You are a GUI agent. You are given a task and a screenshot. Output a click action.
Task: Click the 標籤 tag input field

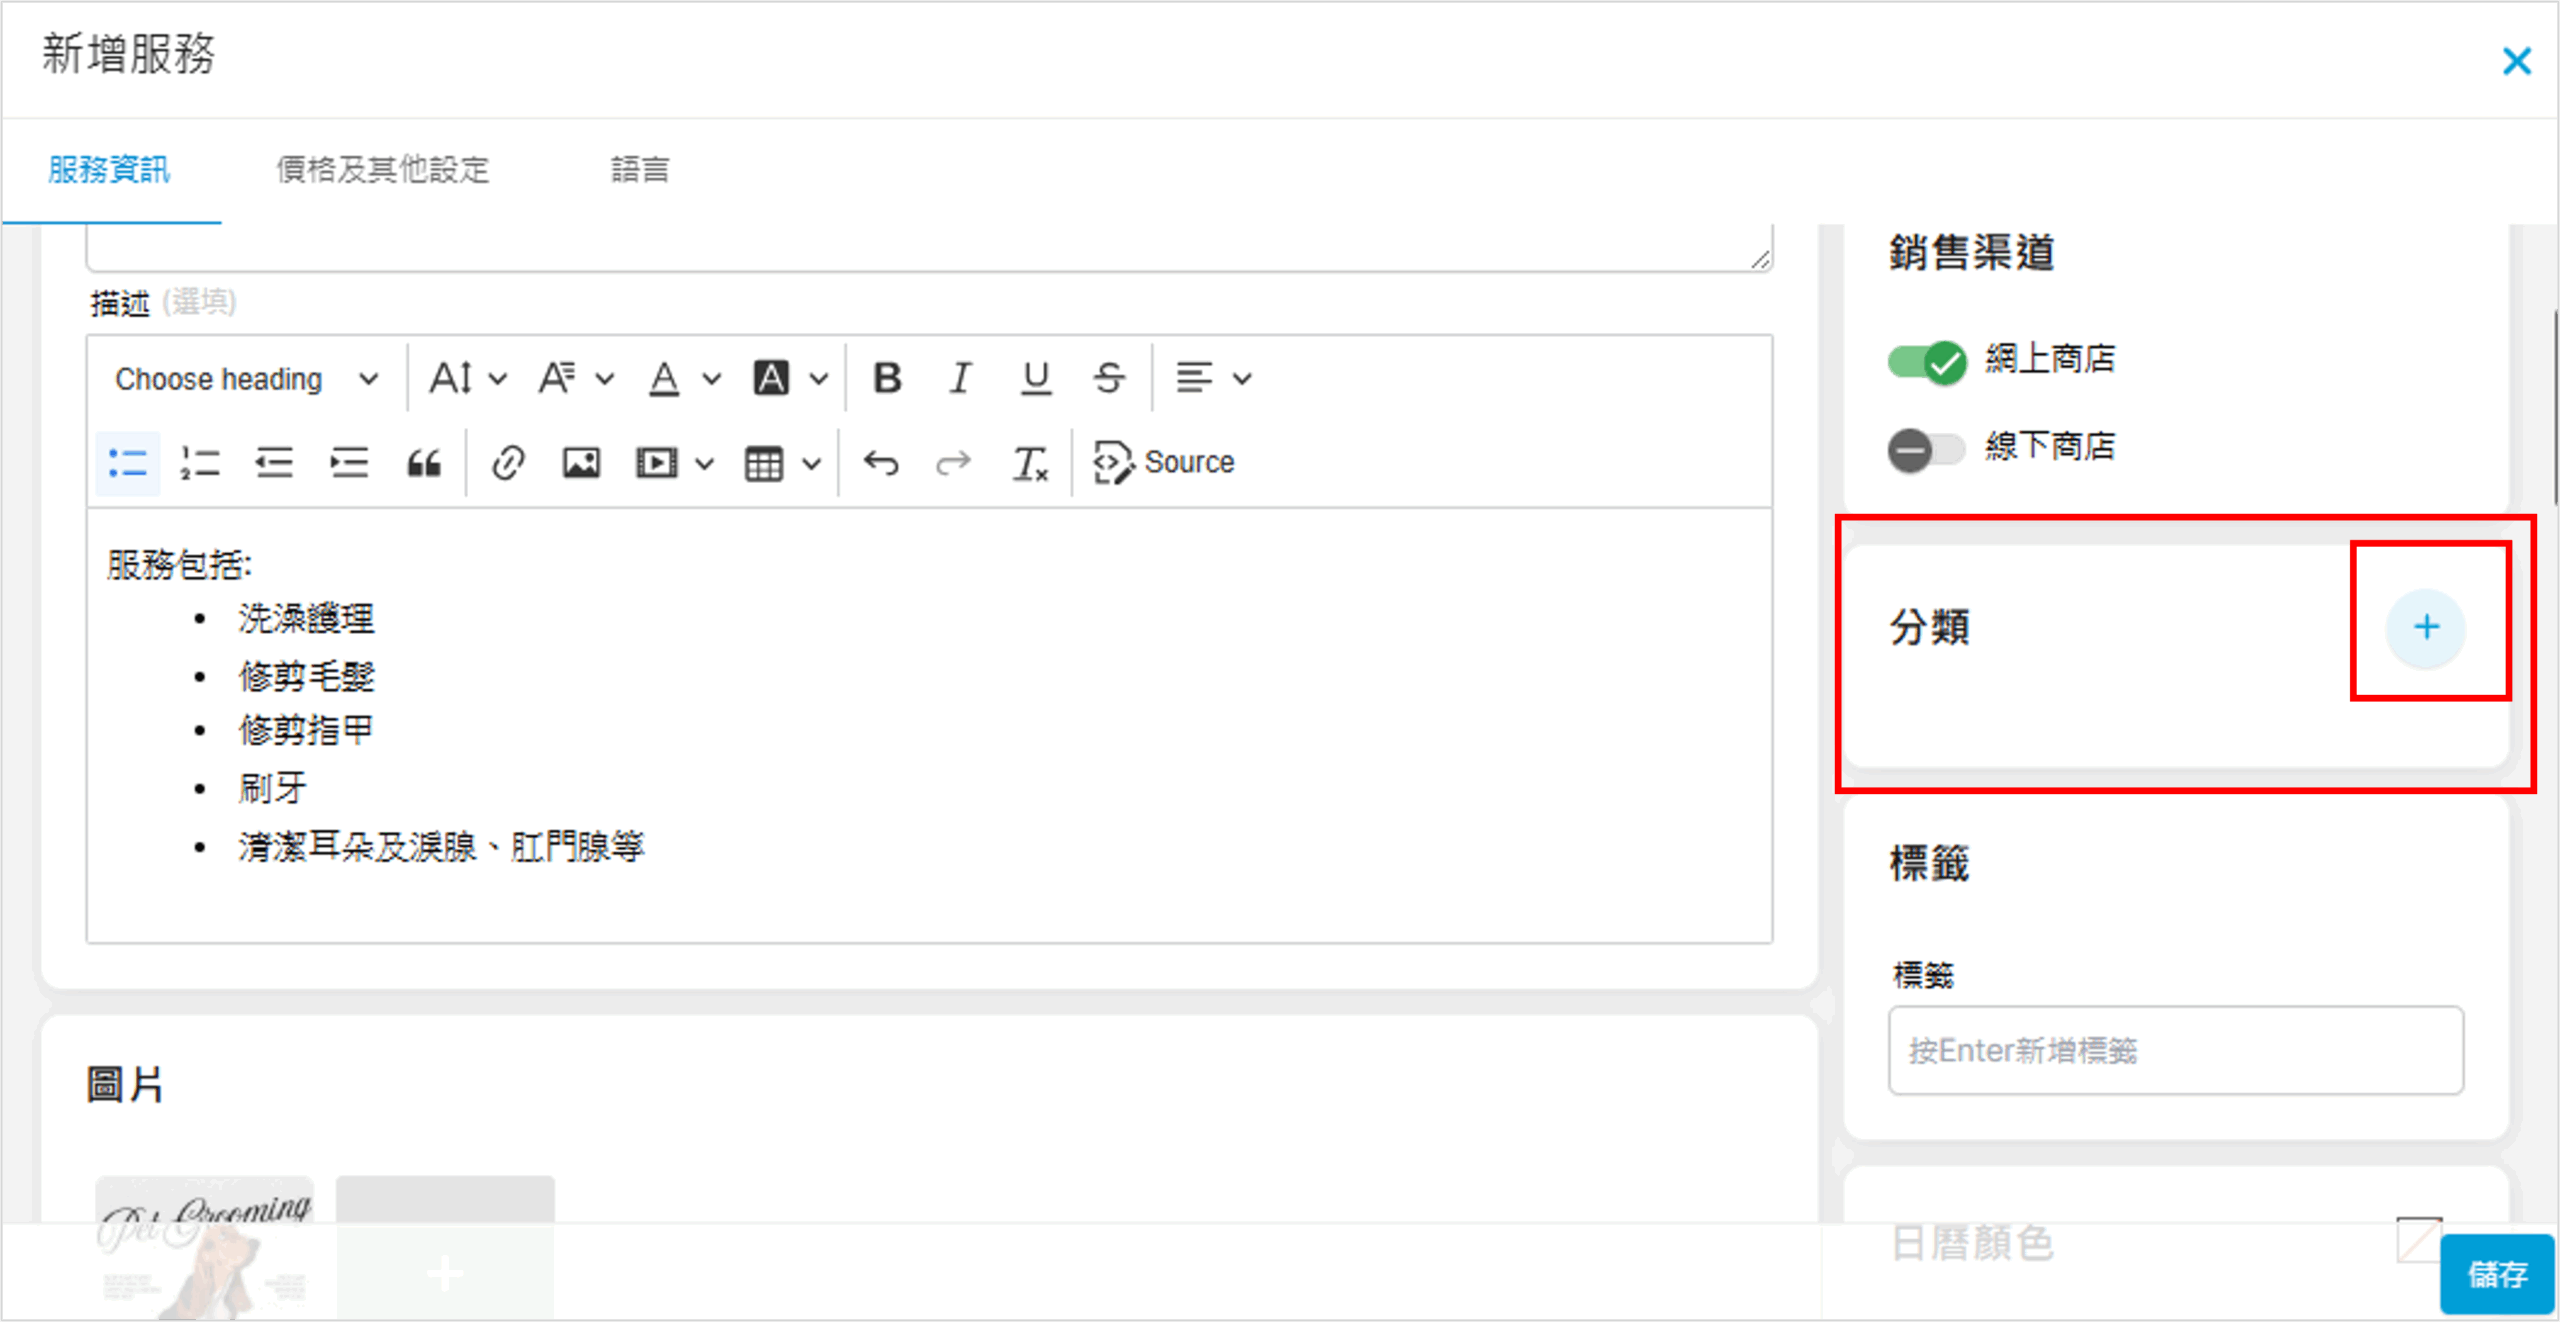pyautogui.click(x=2175, y=1050)
